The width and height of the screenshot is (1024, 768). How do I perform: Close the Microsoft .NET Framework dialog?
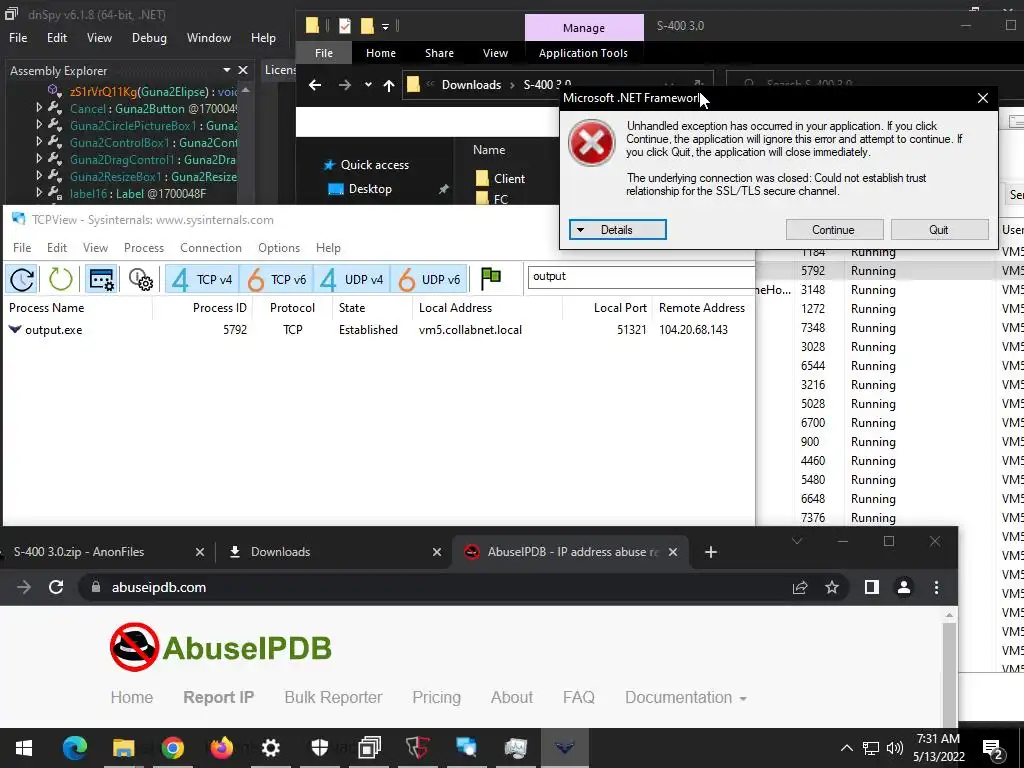[983, 98]
